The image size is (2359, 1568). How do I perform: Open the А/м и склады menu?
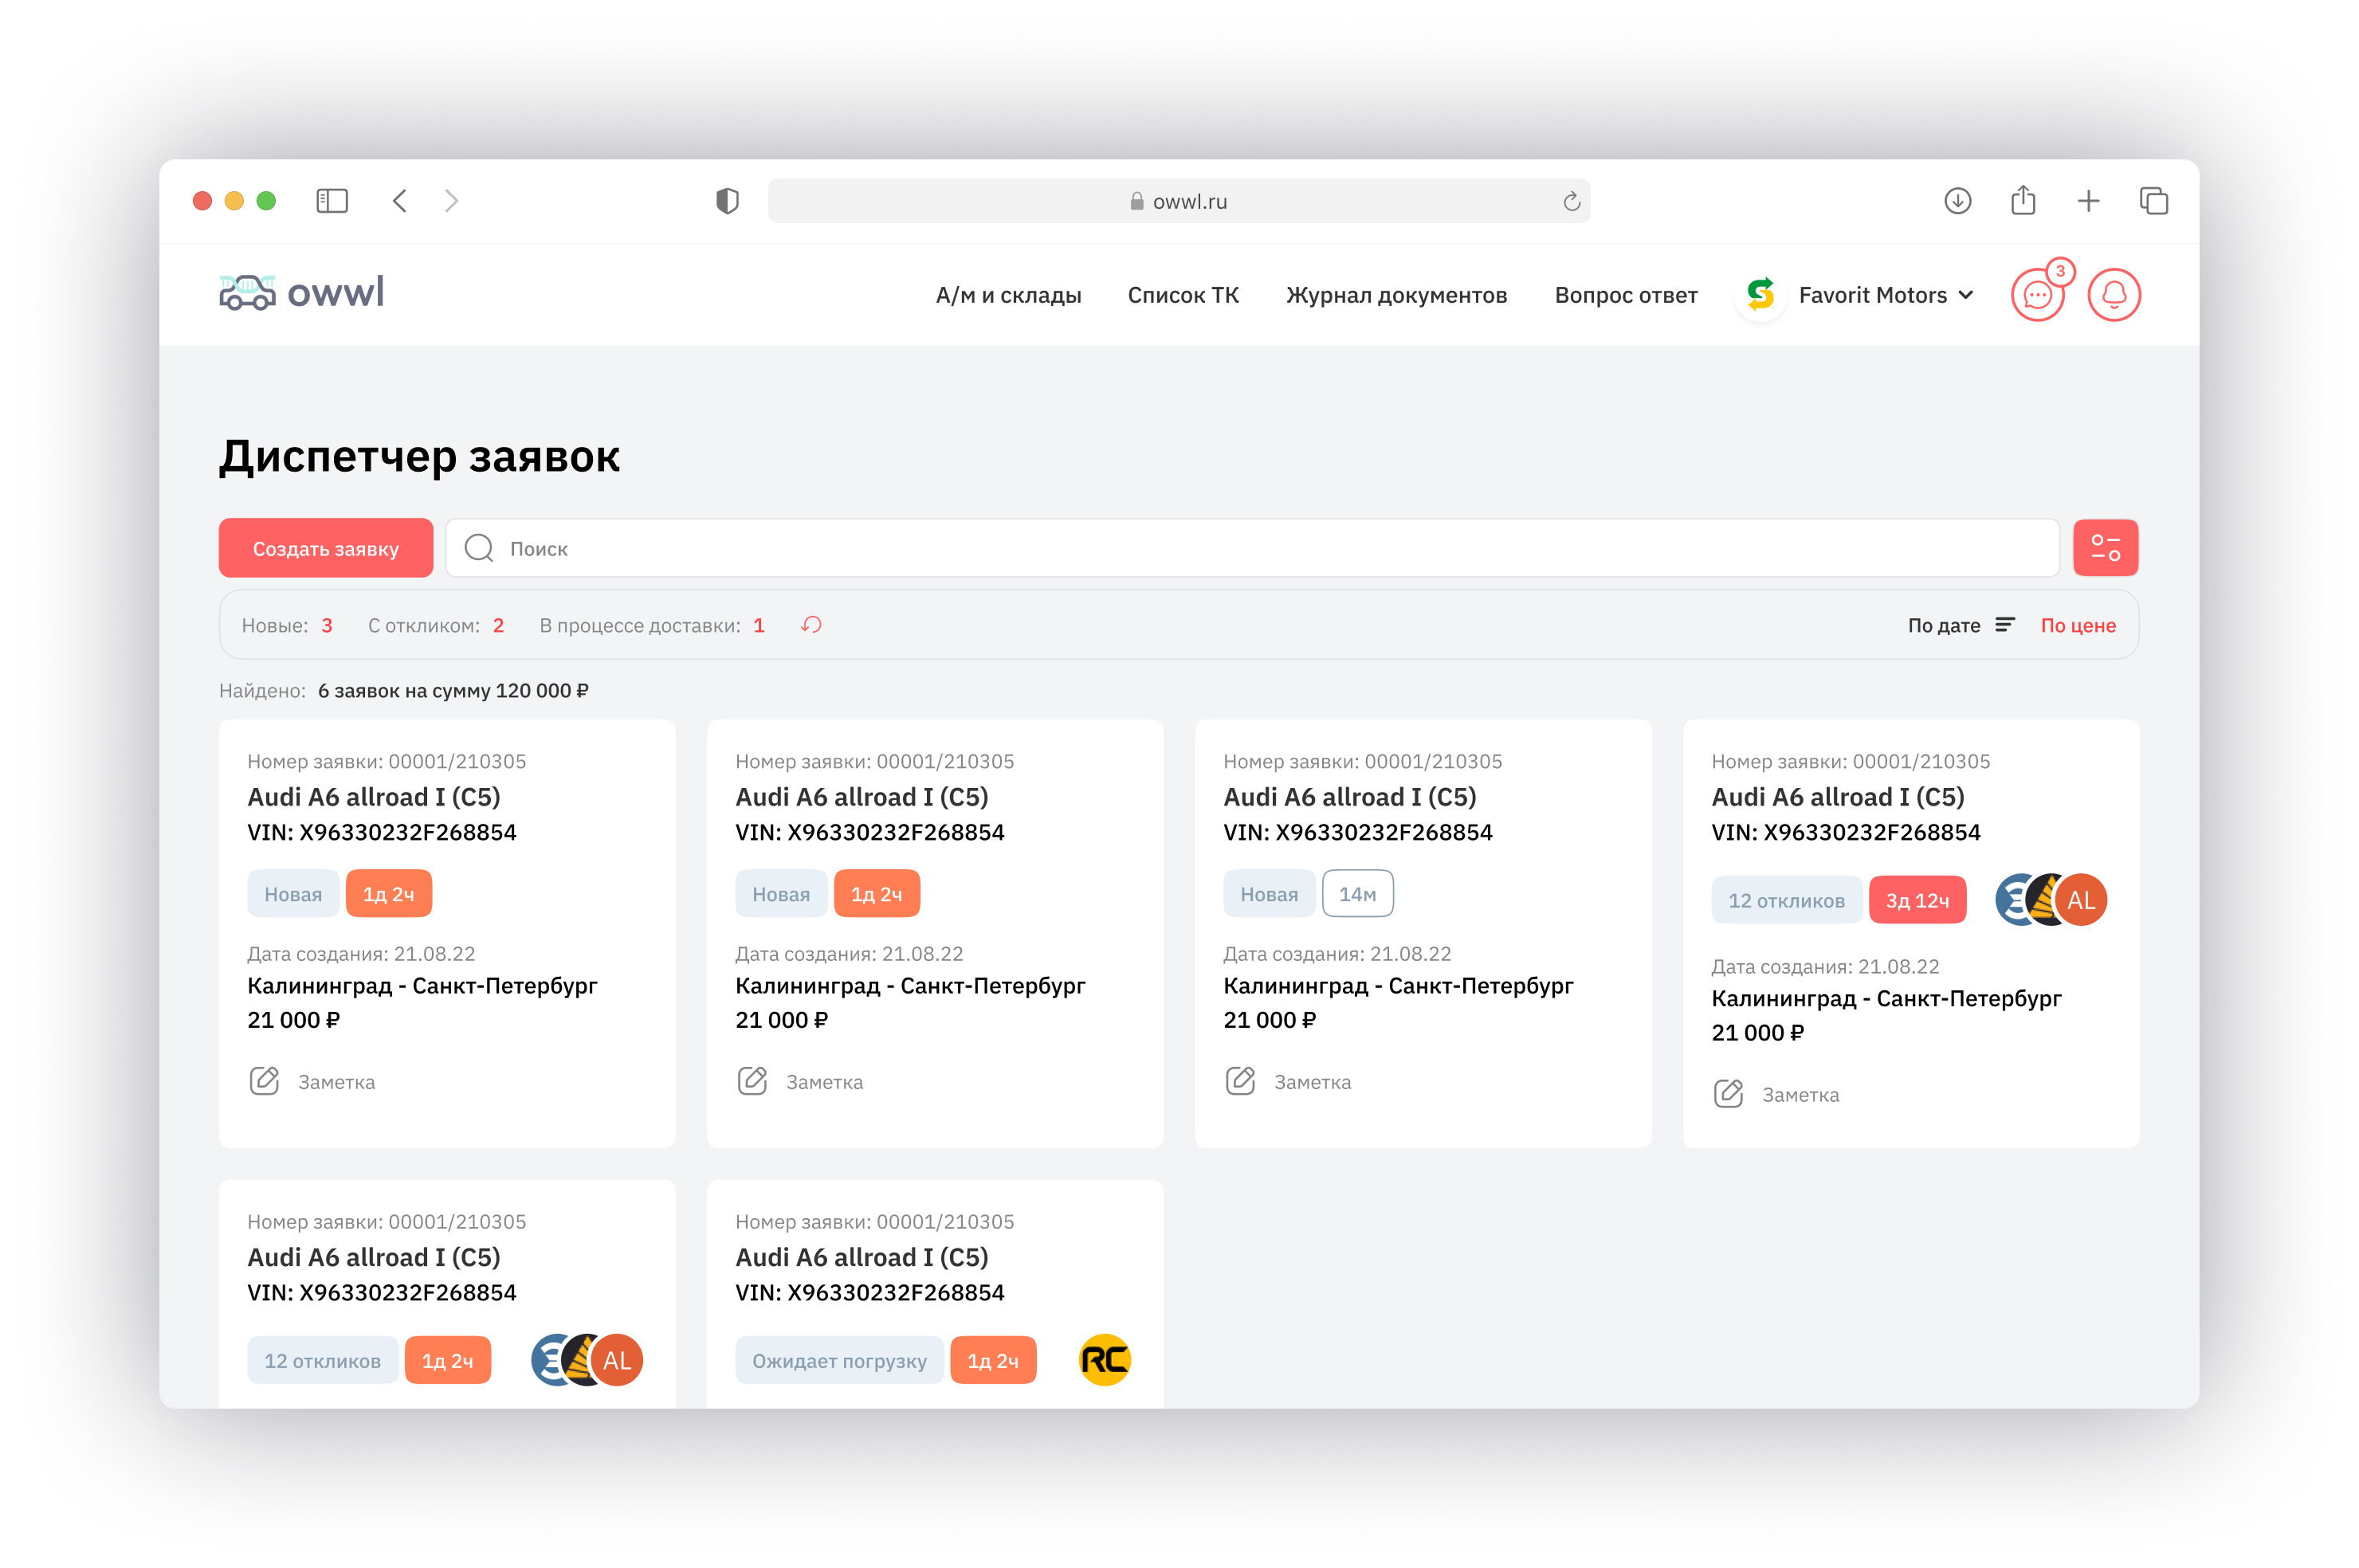point(1008,295)
